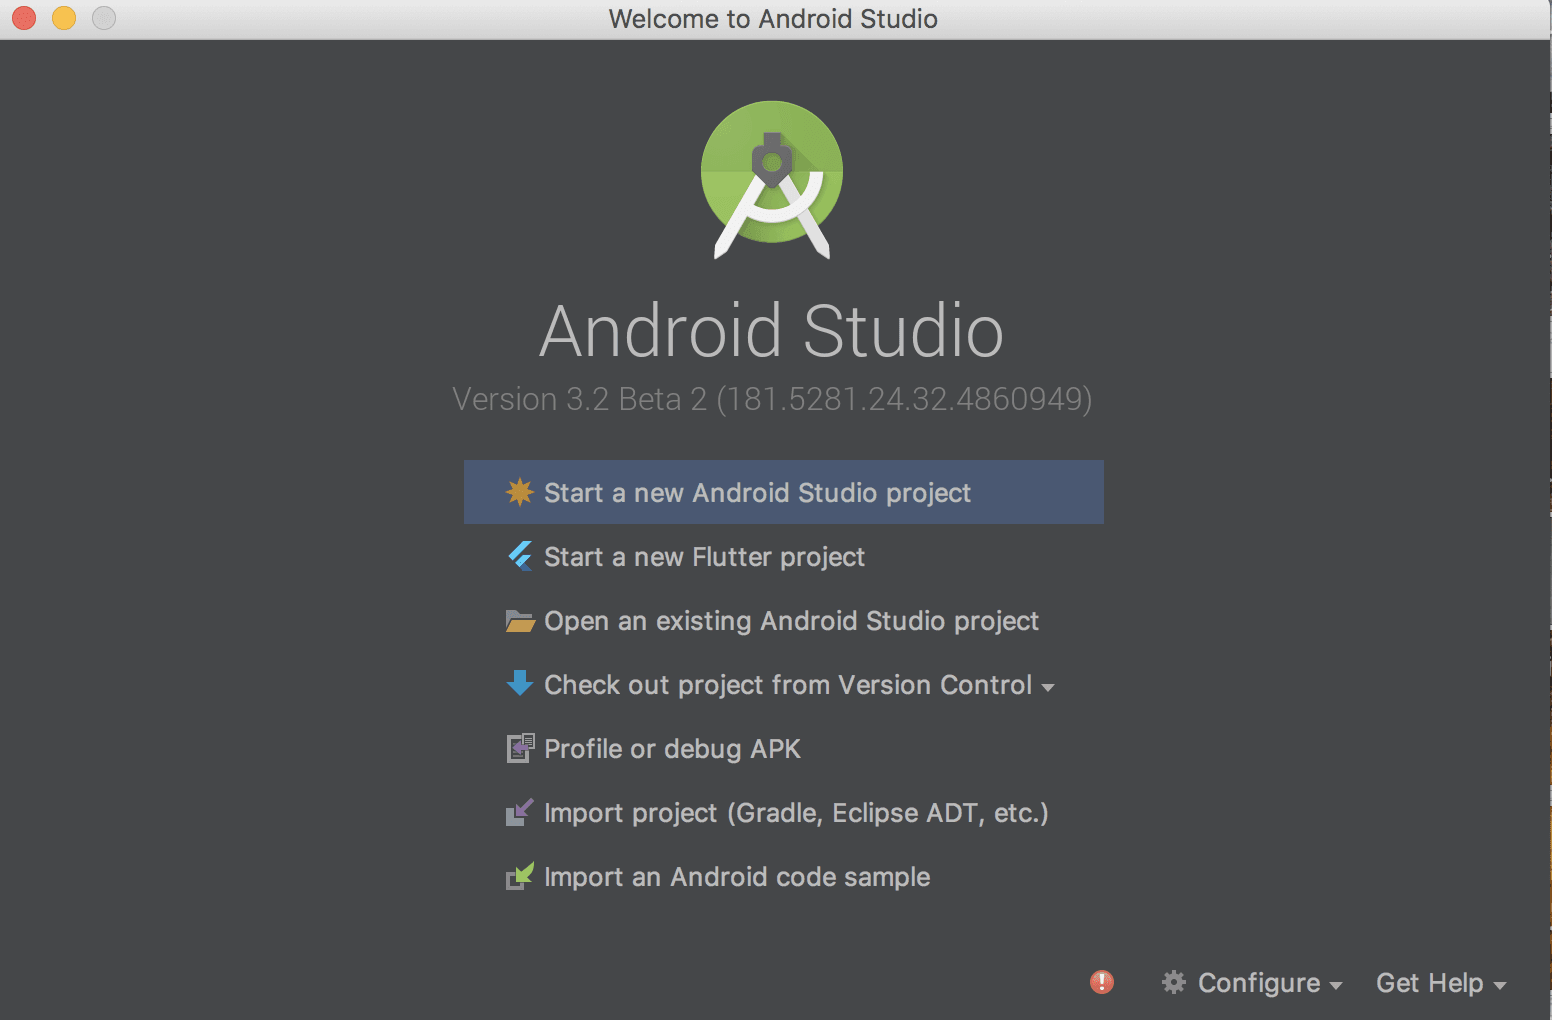Start a new Android Studio project

pos(784,492)
